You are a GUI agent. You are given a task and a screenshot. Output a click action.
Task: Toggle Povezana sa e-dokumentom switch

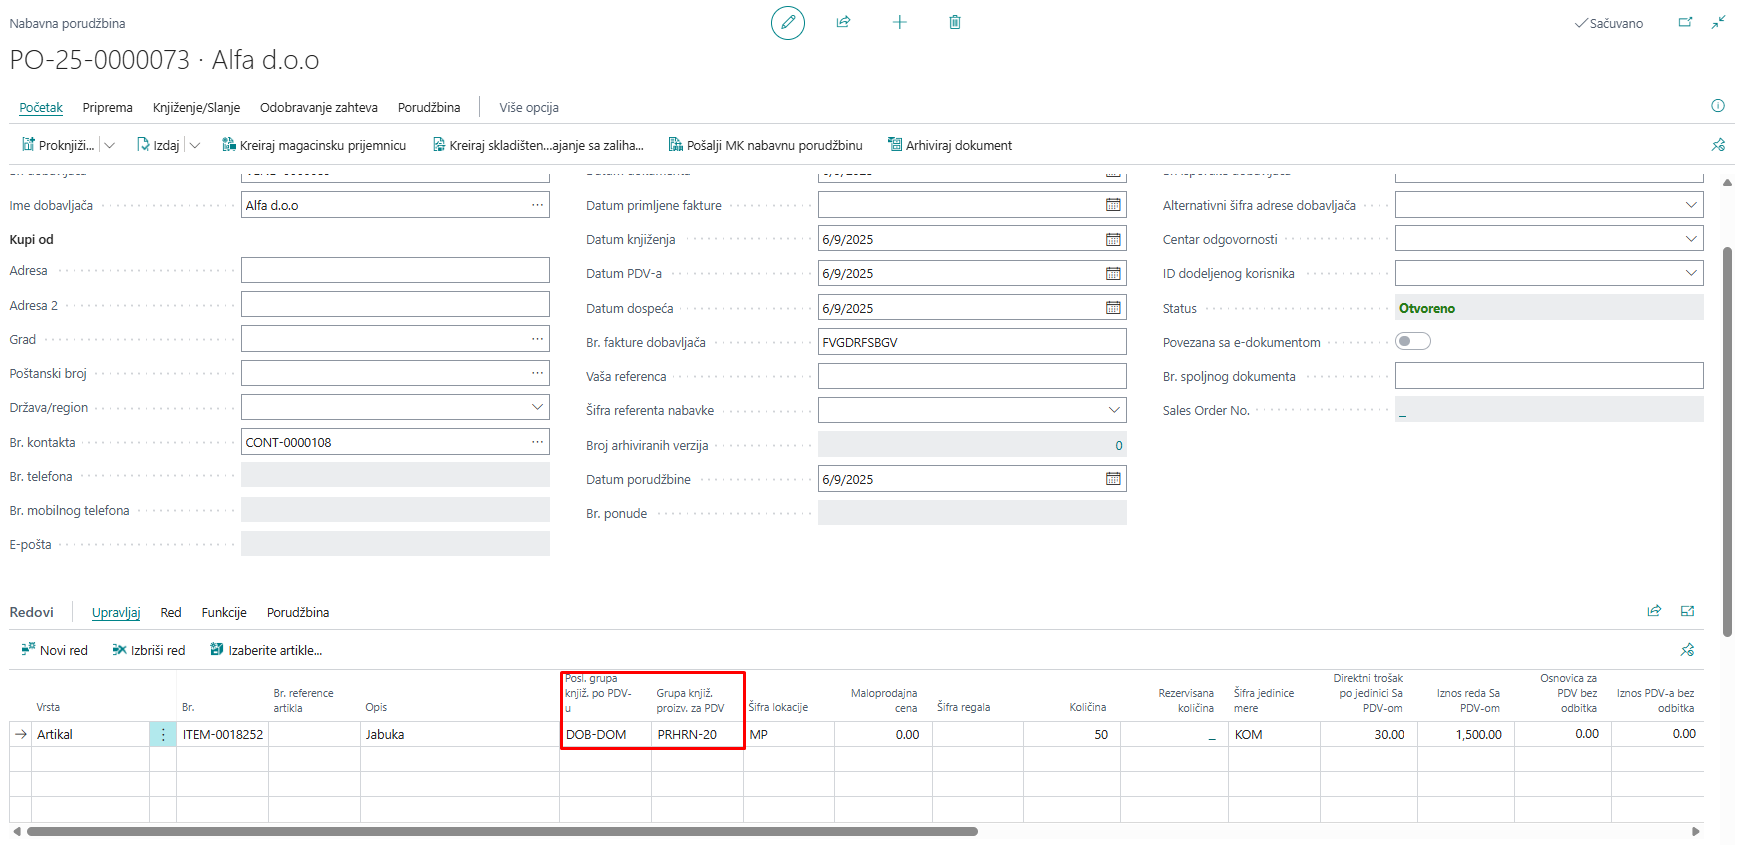(x=1412, y=342)
